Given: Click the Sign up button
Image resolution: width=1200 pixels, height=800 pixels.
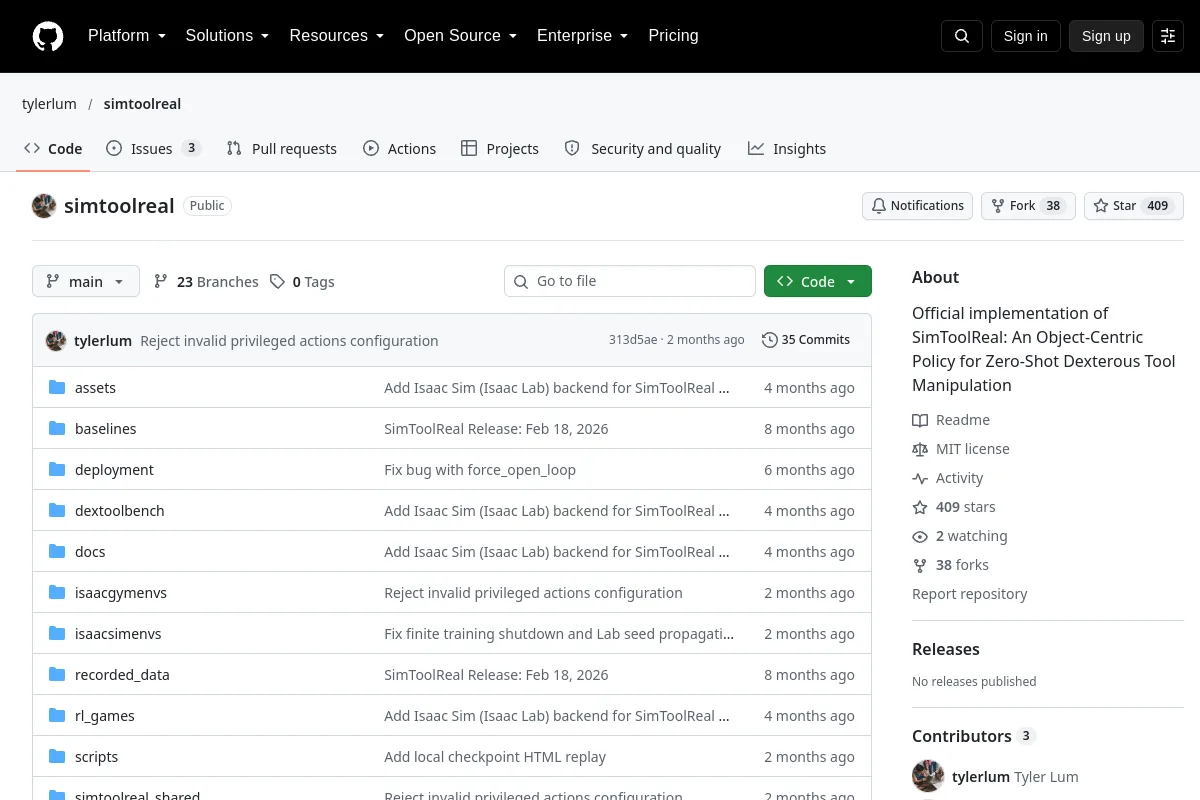Looking at the screenshot, I should tap(1106, 36).
